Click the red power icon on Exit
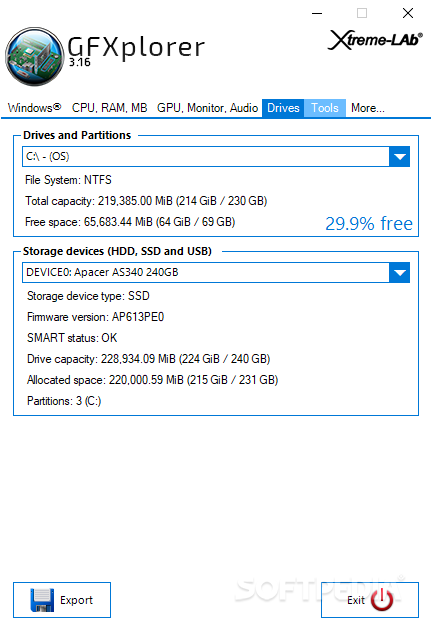432x627 pixels. coord(382,599)
